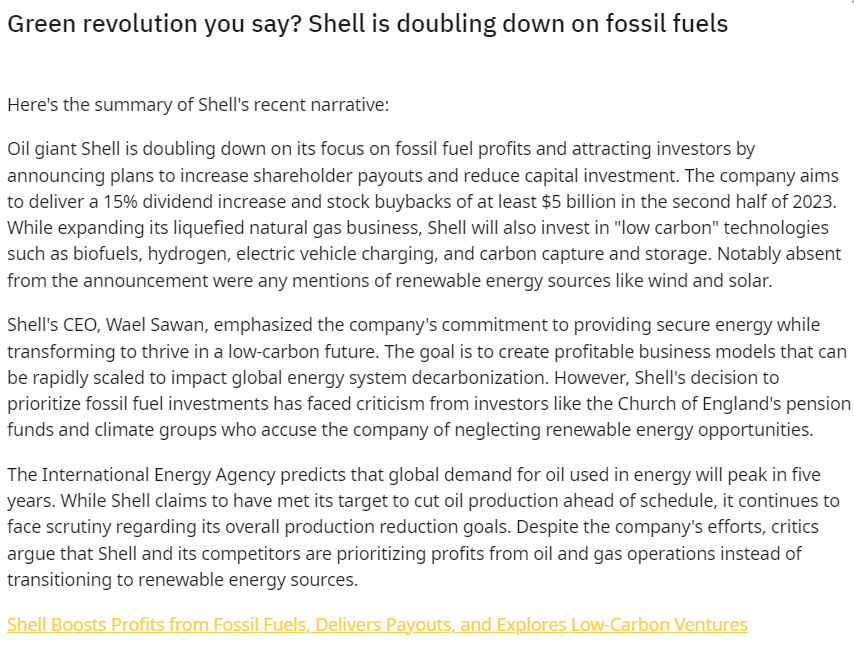This screenshot has height=647, width=854.
Task: Click the paragraph beginning "Shell's CEO, Wael Sawan"
Action: (x=420, y=378)
